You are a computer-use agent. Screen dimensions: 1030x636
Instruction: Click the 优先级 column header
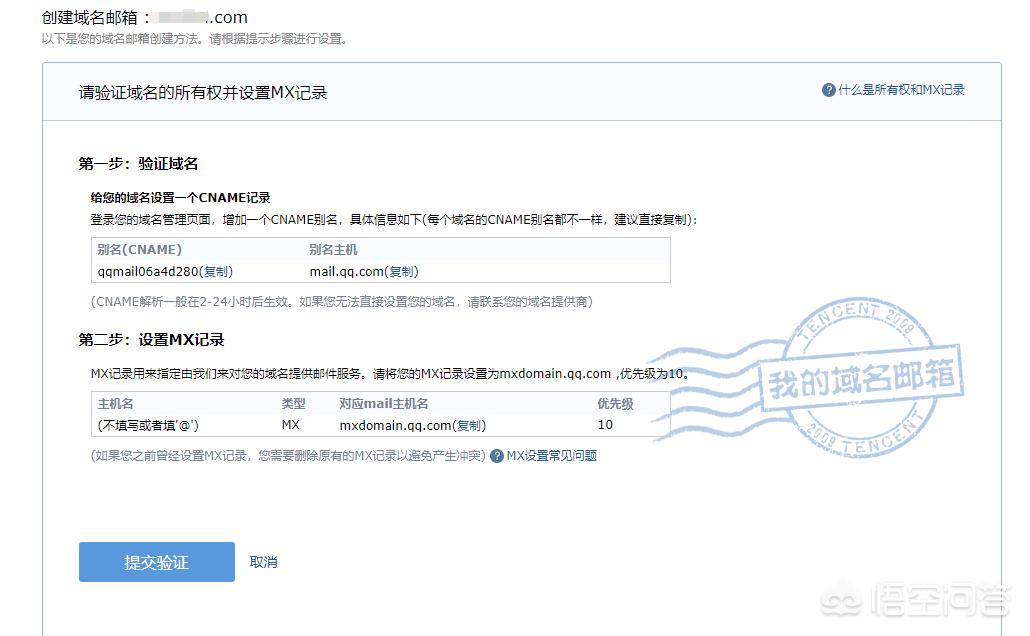pos(615,403)
